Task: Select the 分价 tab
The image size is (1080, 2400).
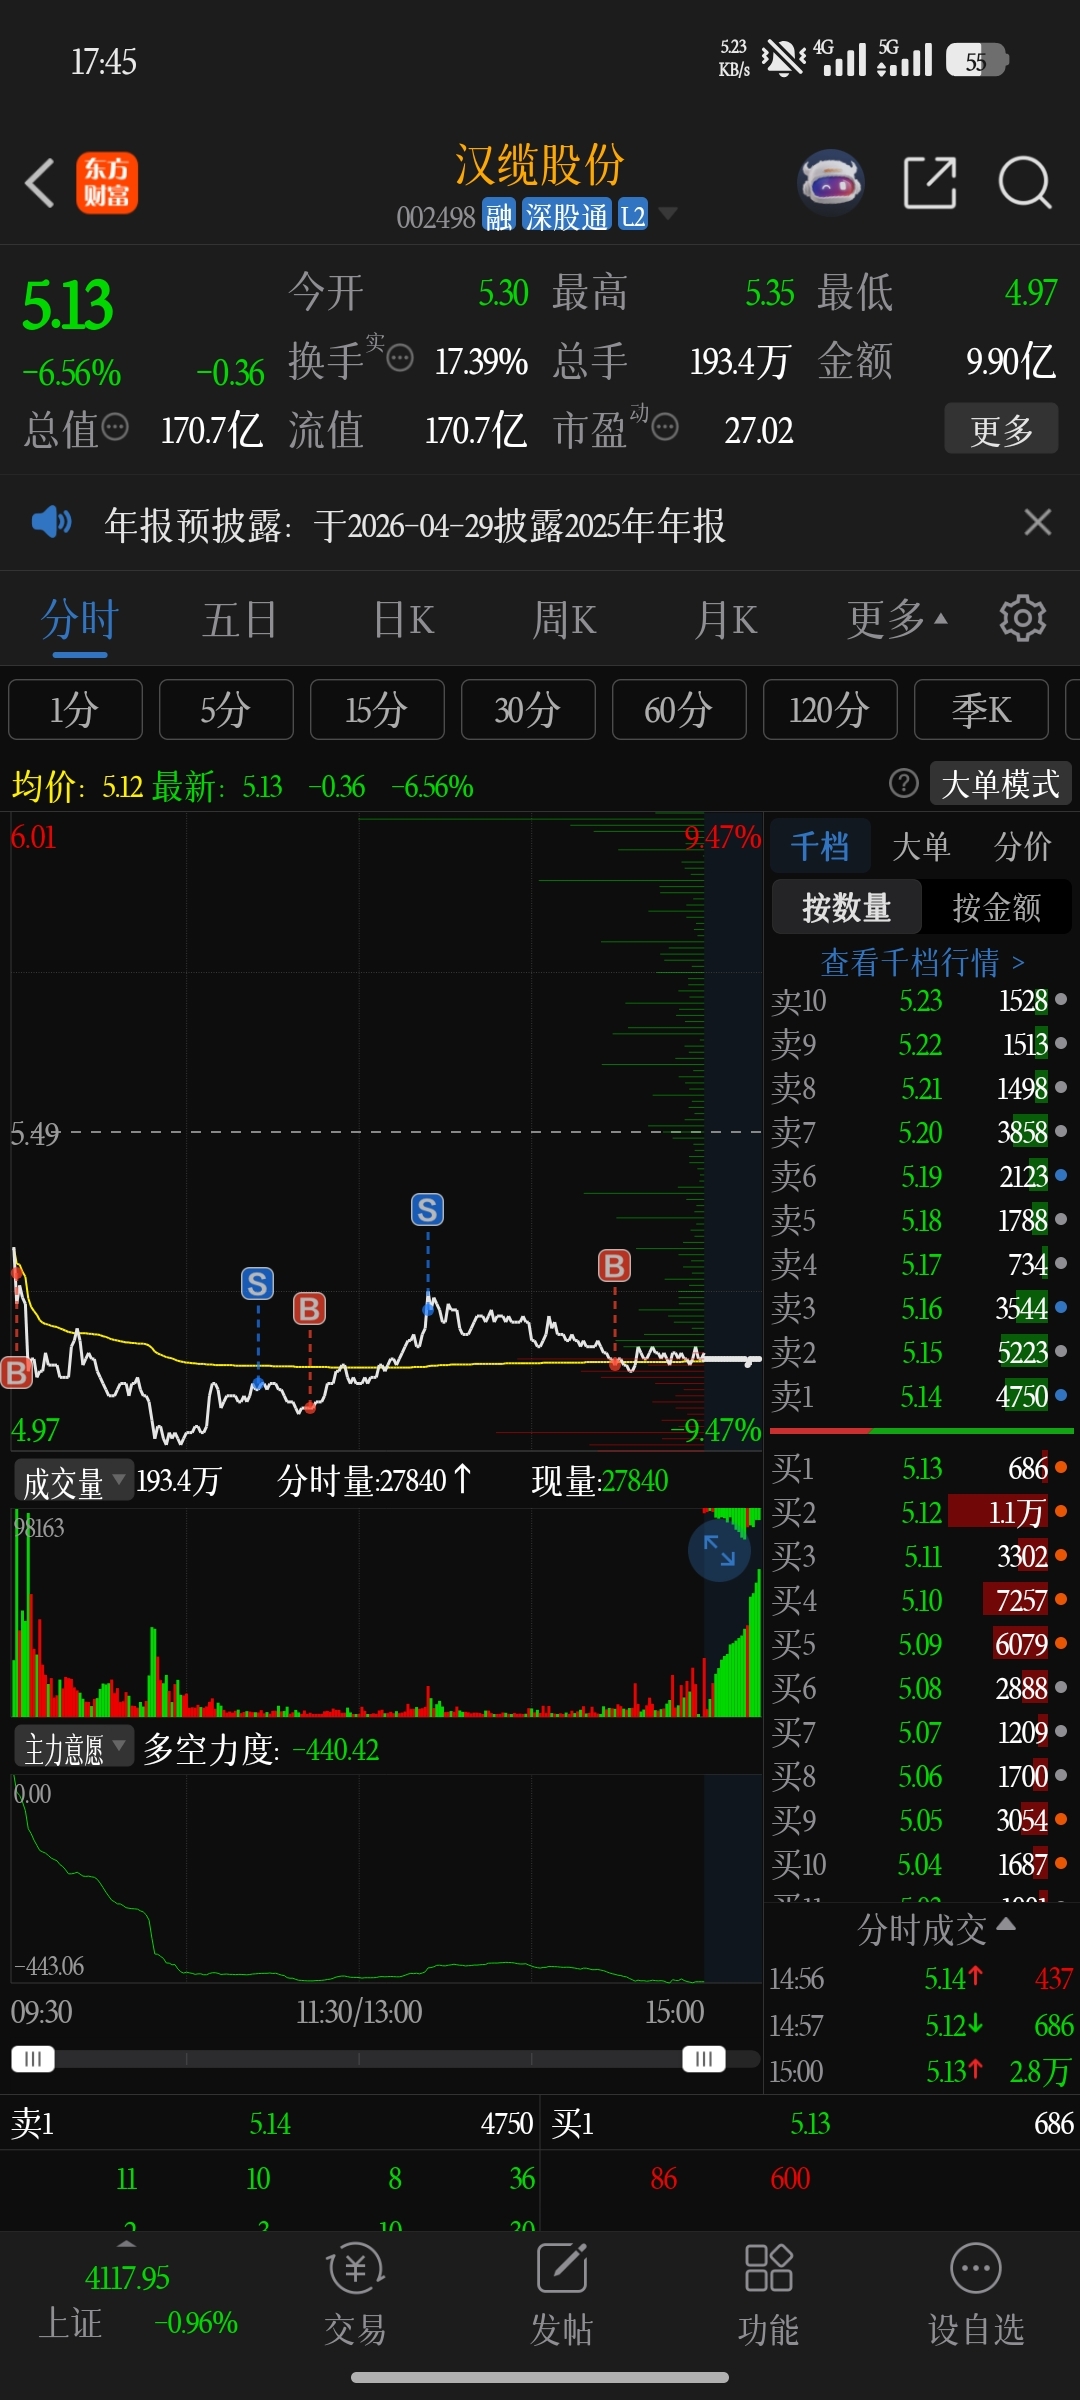Action: pos(1023,846)
